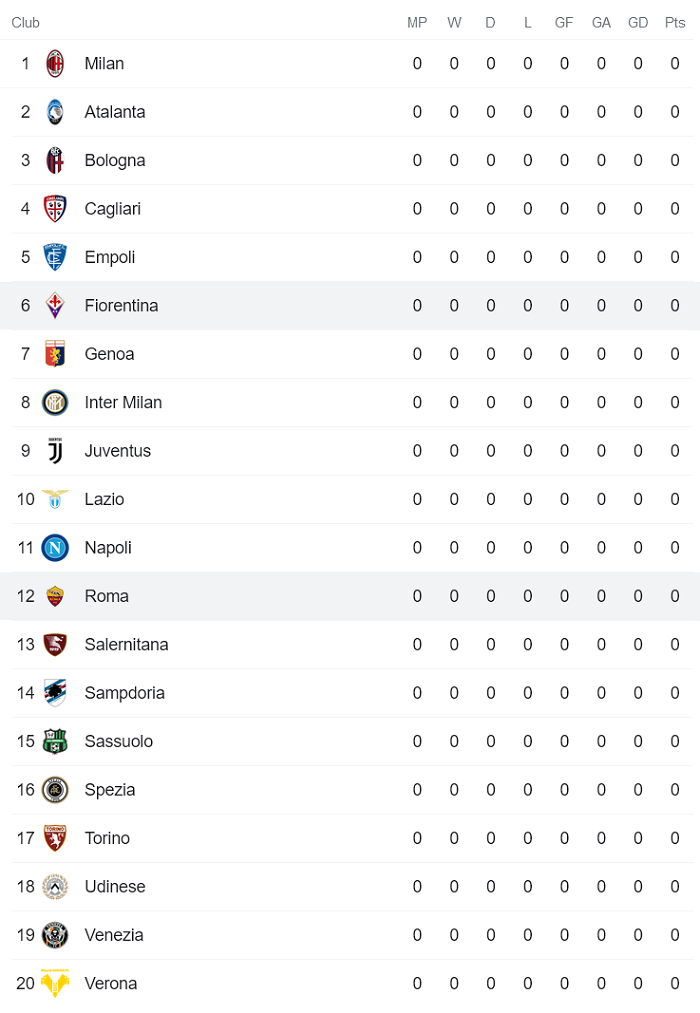Image resolution: width=700 pixels, height=1013 pixels.
Task: Click the Juventus crest icon
Action: [x=57, y=451]
